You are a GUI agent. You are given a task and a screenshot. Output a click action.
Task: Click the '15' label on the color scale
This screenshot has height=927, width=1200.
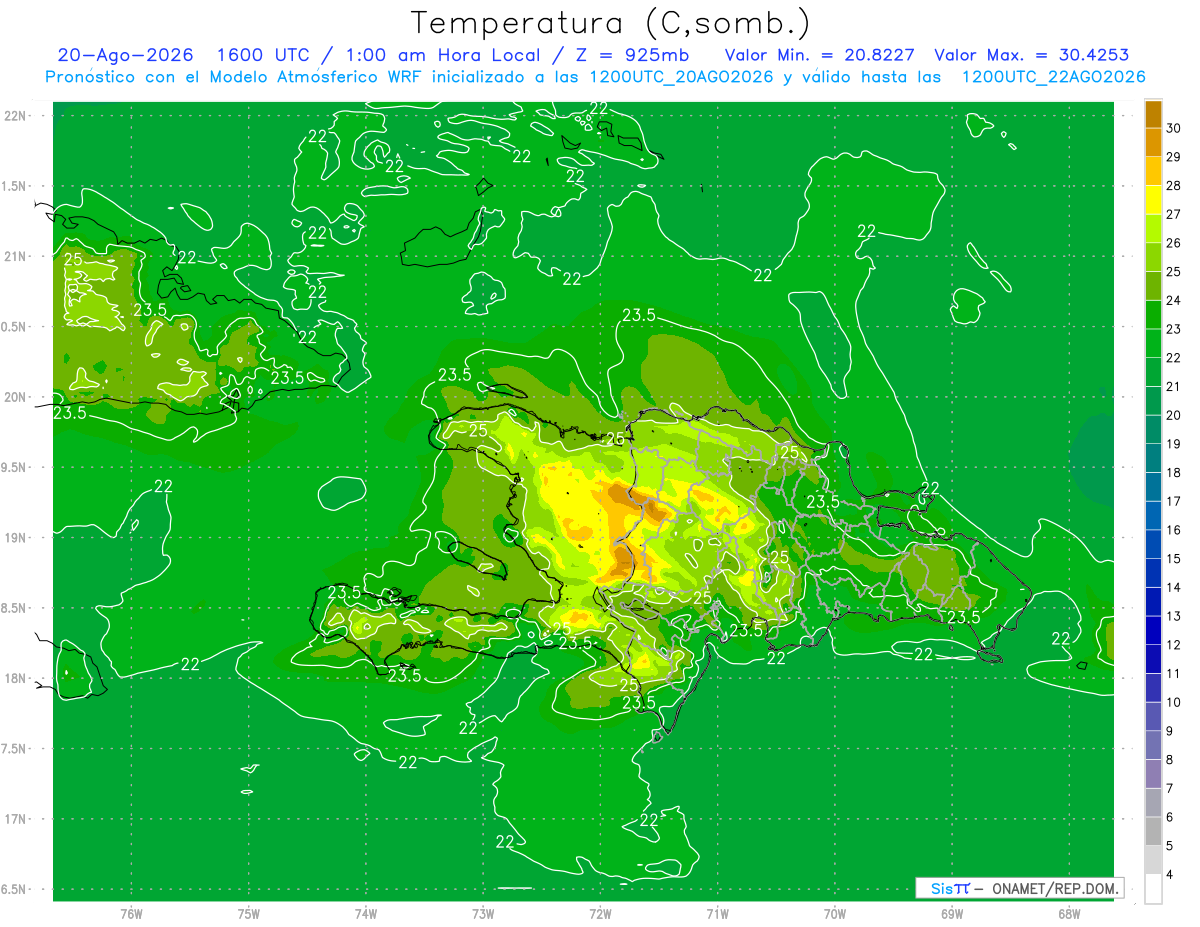coord(1174,559)
